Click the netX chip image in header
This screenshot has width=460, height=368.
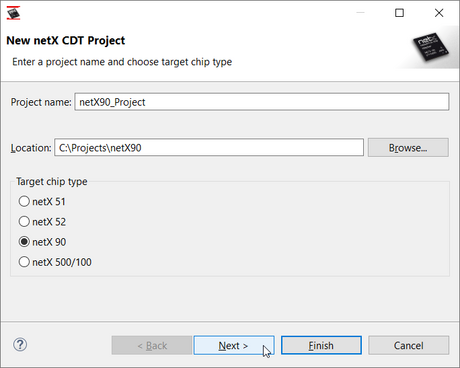click(x=431, y=47)
